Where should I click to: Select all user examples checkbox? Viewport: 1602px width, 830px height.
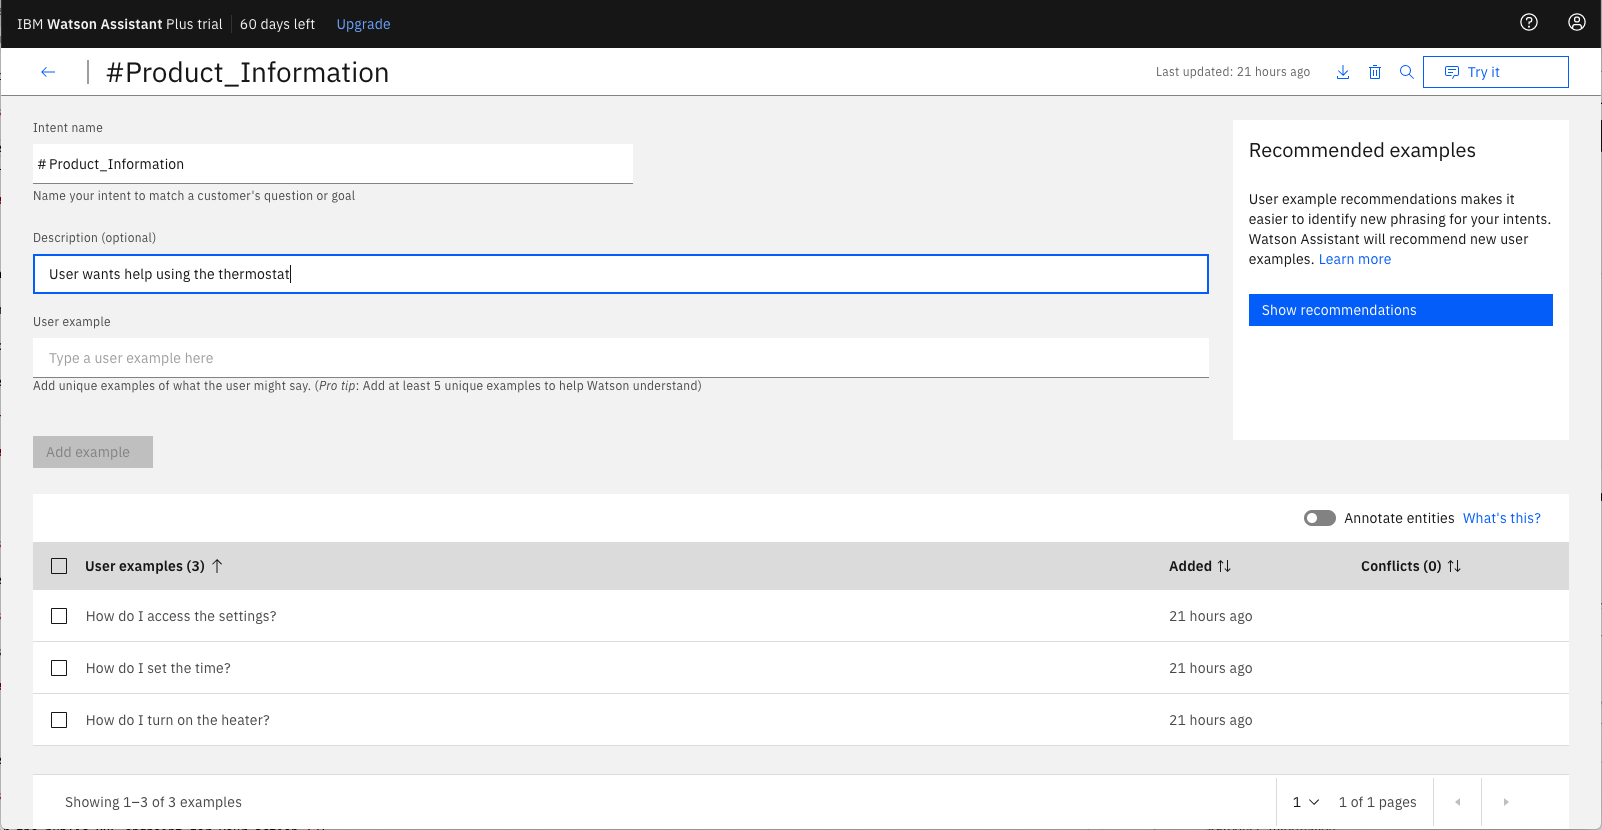pyautogui.click(x=59, y=566)
